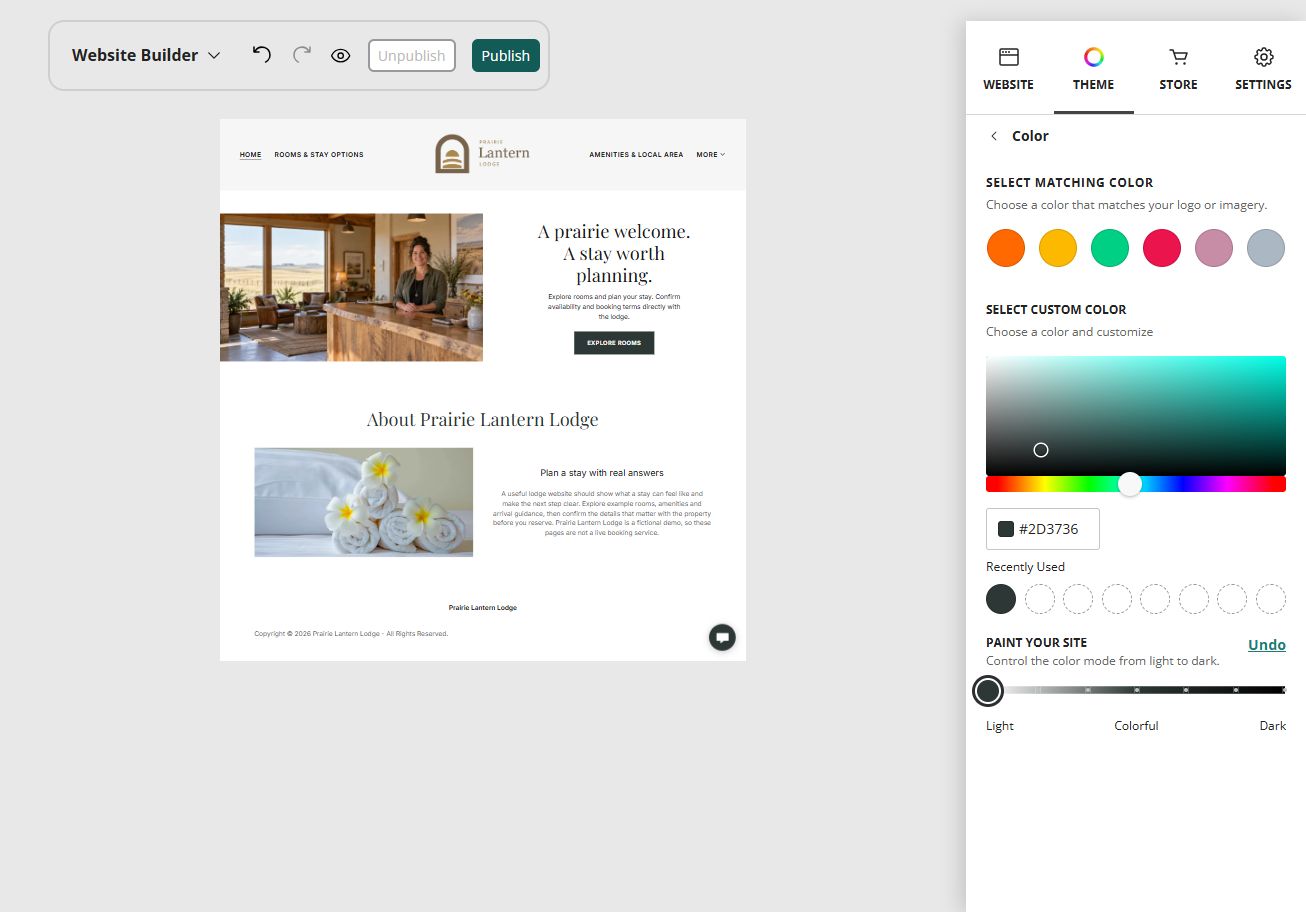Go back from the Color panel
This screenshot has height=912, width=1306.
994,136
